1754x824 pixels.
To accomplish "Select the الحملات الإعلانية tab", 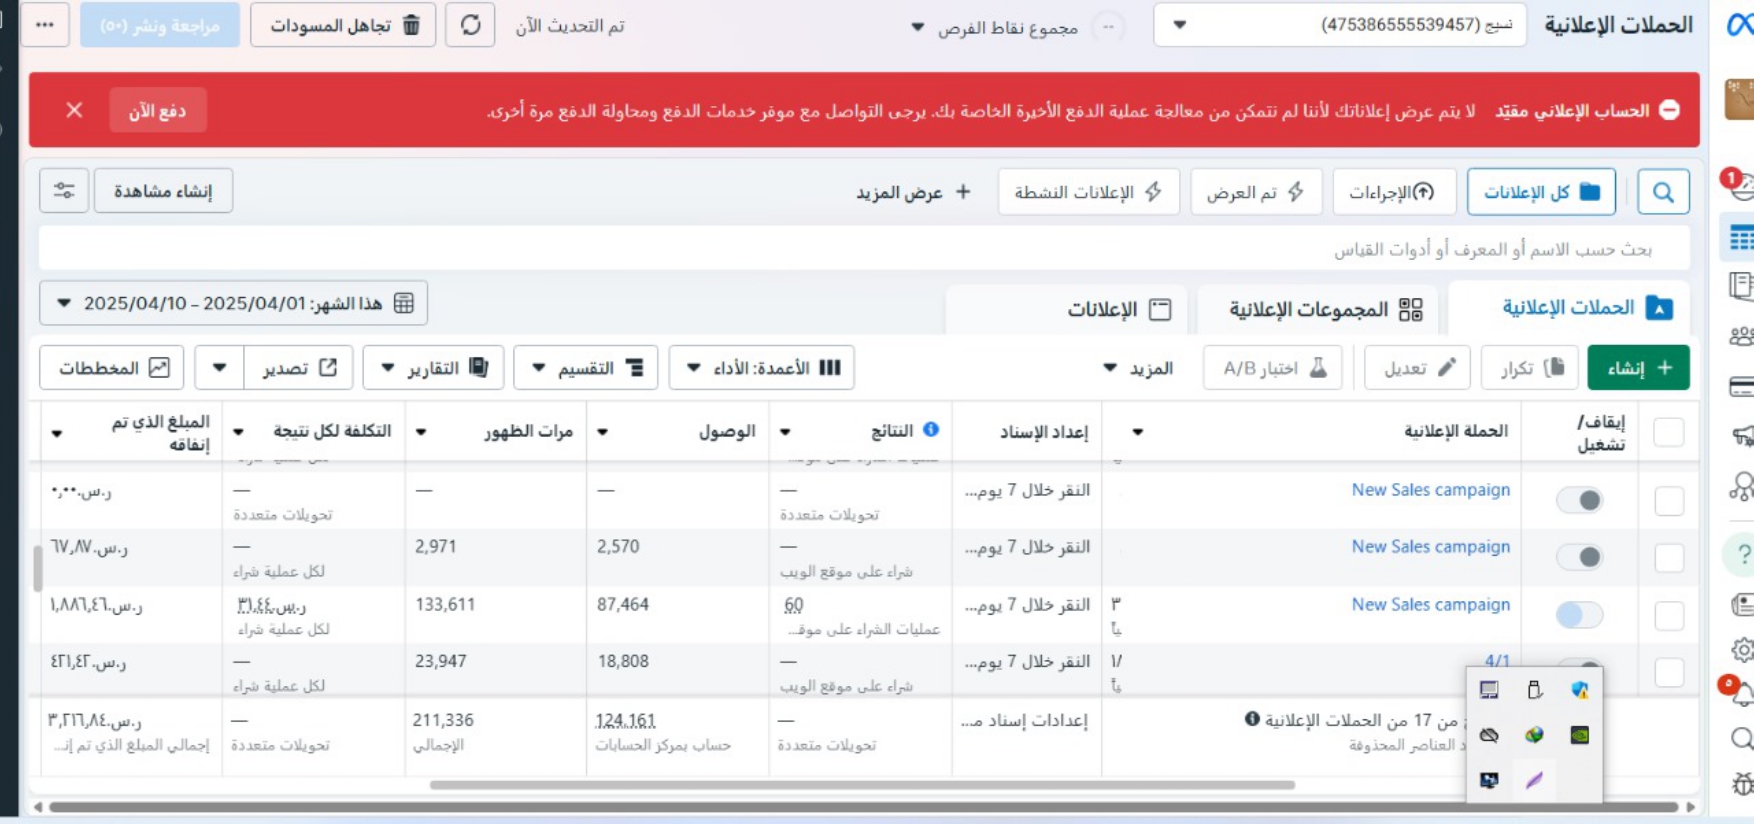I will click(1571, 308).
